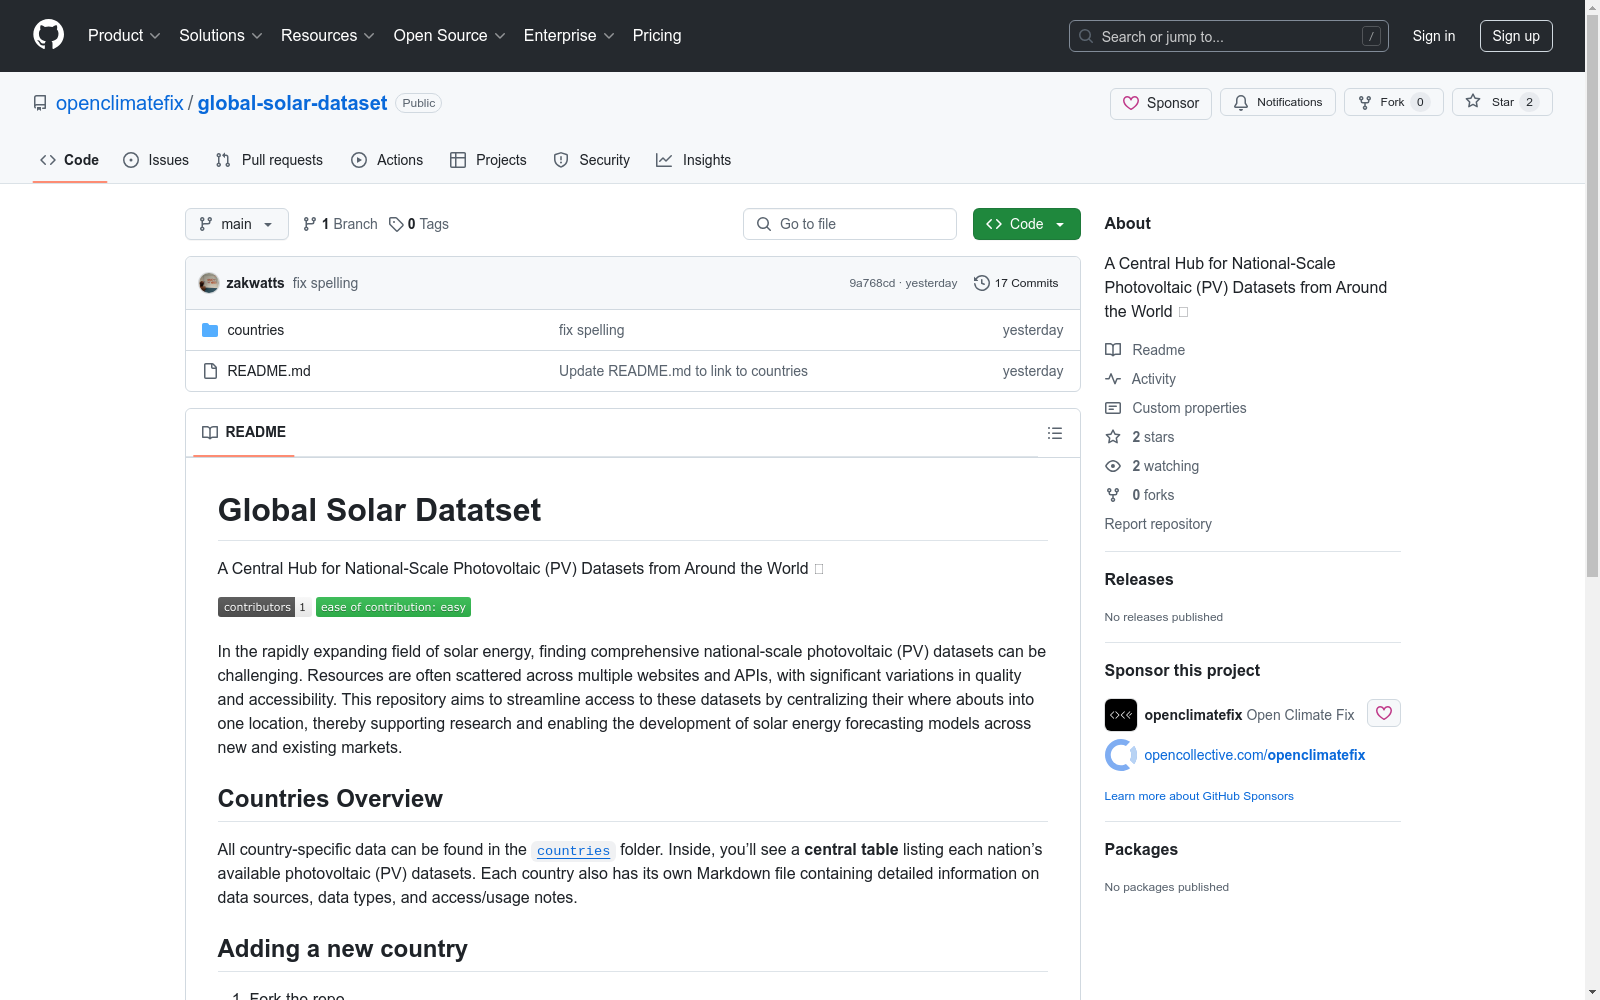1600x1000 pixels.
Task: Click the Sign in link
Action: point(1434,36)
